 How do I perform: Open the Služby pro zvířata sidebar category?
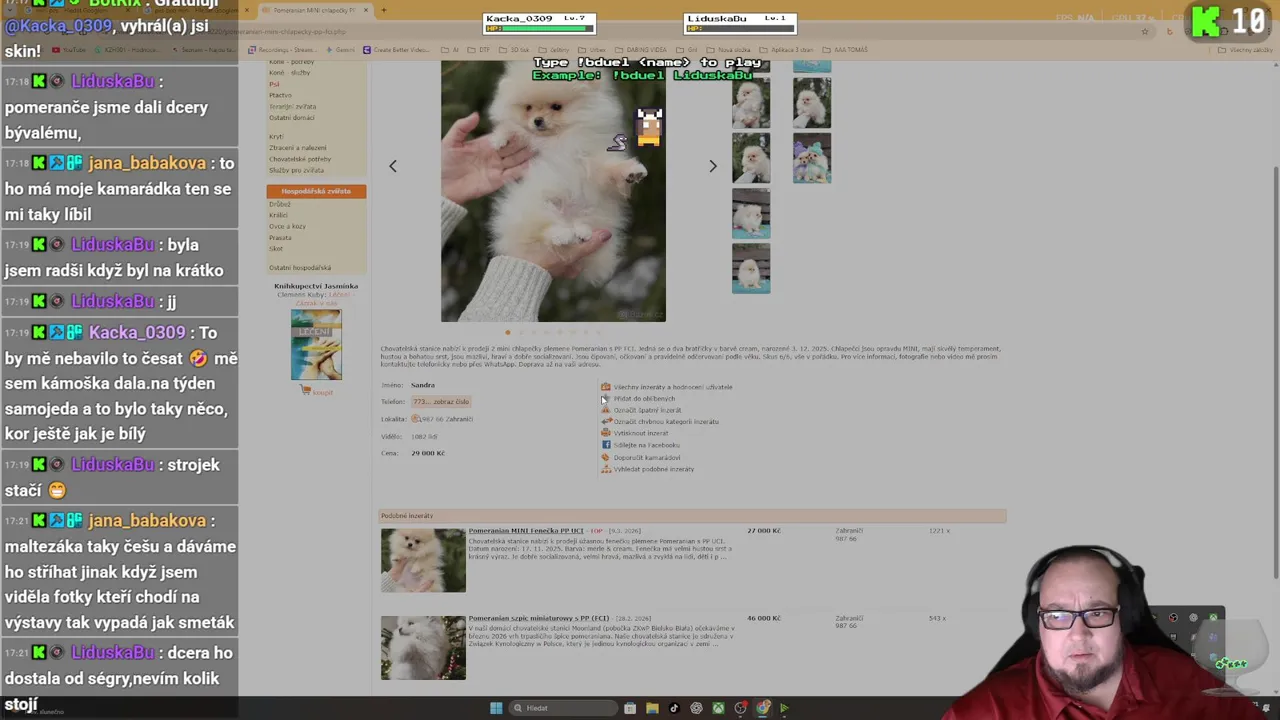coord(296,170)
